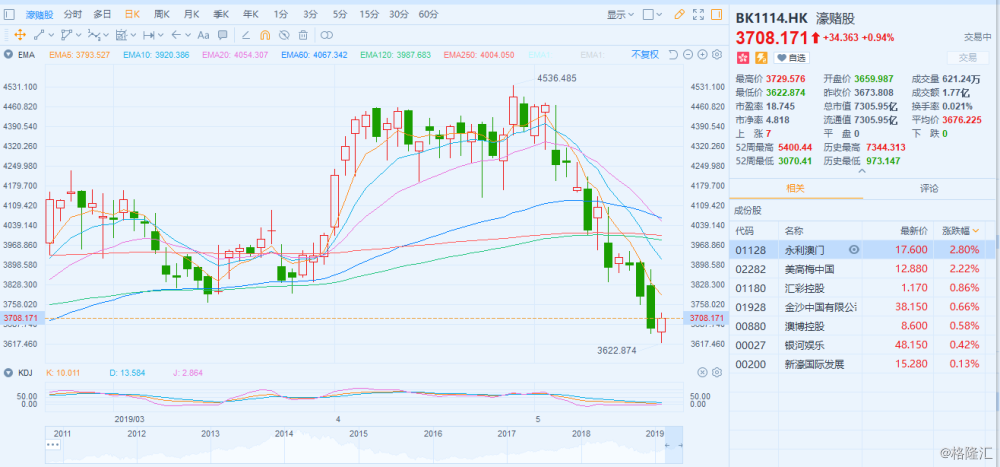The image size is (1000, 467).
Task: Click the text annotation Aa tool
Action: click(203, 35)
